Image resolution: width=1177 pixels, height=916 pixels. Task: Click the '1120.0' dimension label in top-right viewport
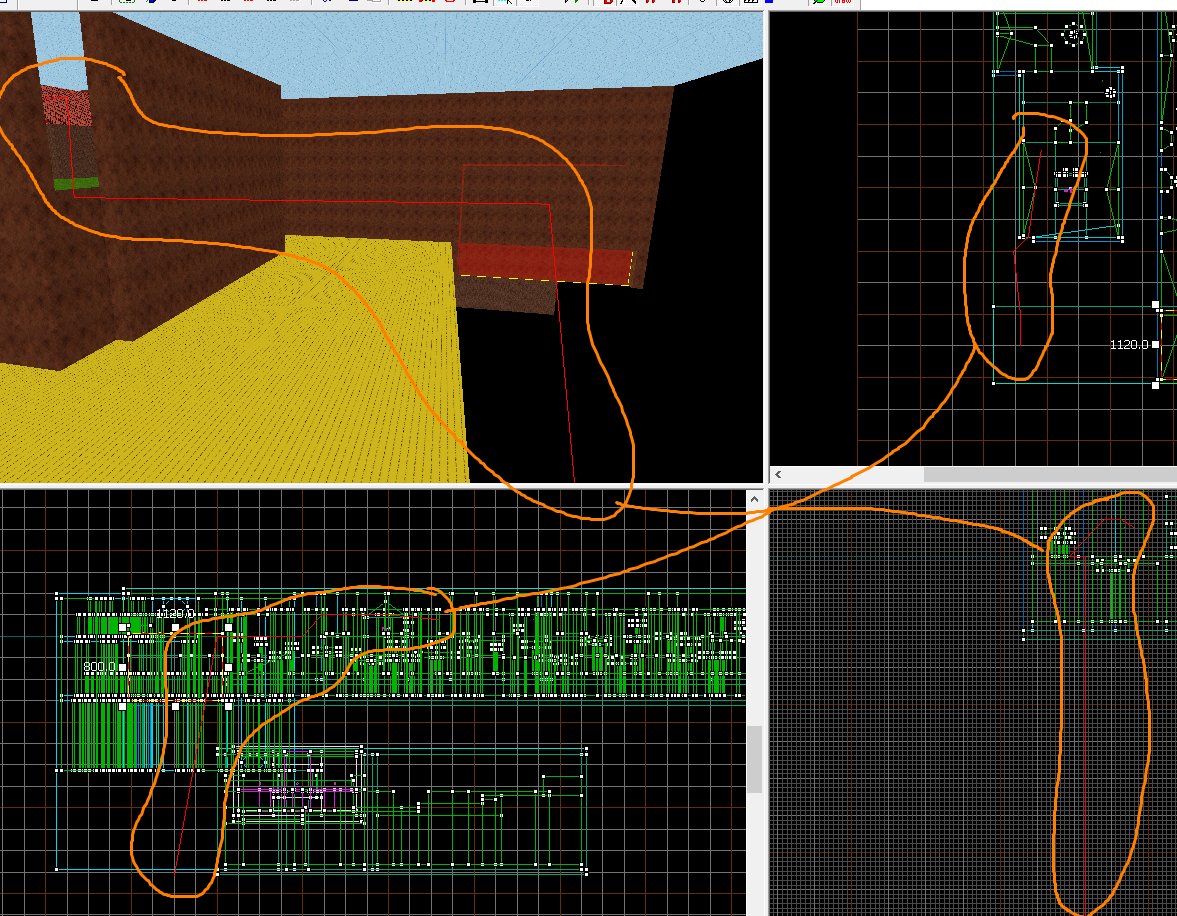coord(1128,344)
